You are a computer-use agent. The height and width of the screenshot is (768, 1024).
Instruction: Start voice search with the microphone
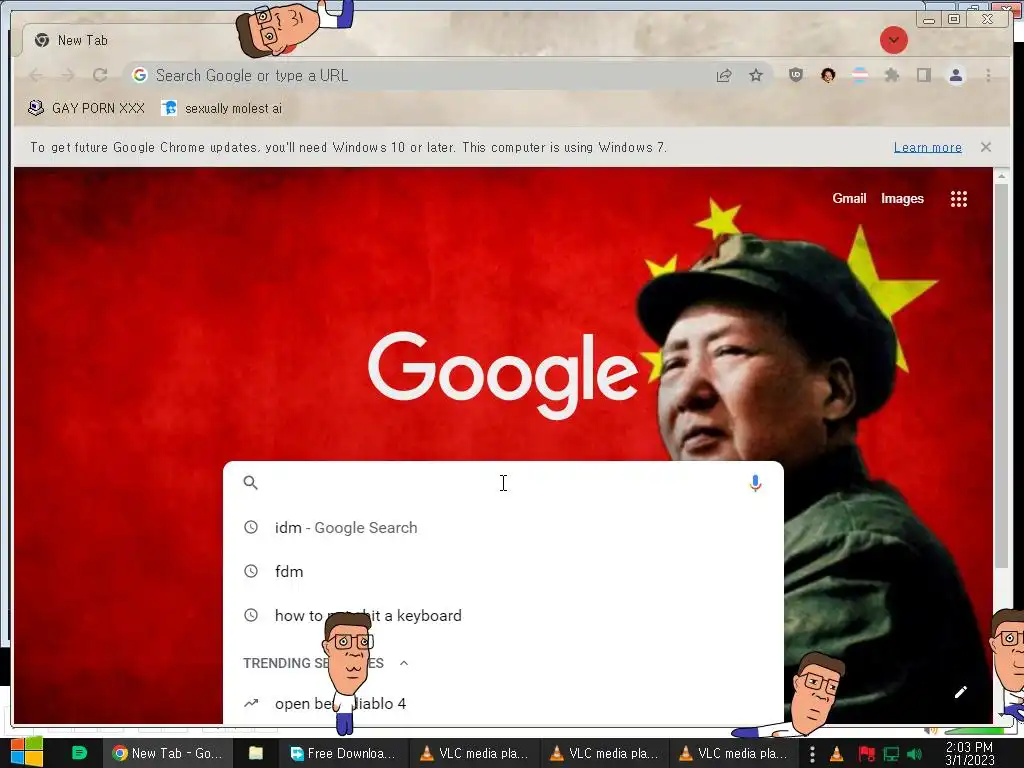pyautogui.click(x=755, y=483)
